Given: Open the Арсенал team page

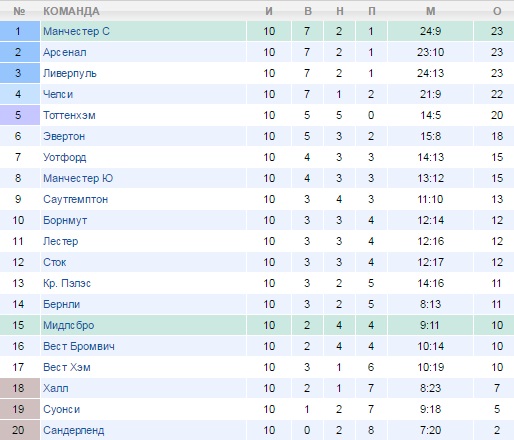Looking at the screenshot, I should point(65,52).
